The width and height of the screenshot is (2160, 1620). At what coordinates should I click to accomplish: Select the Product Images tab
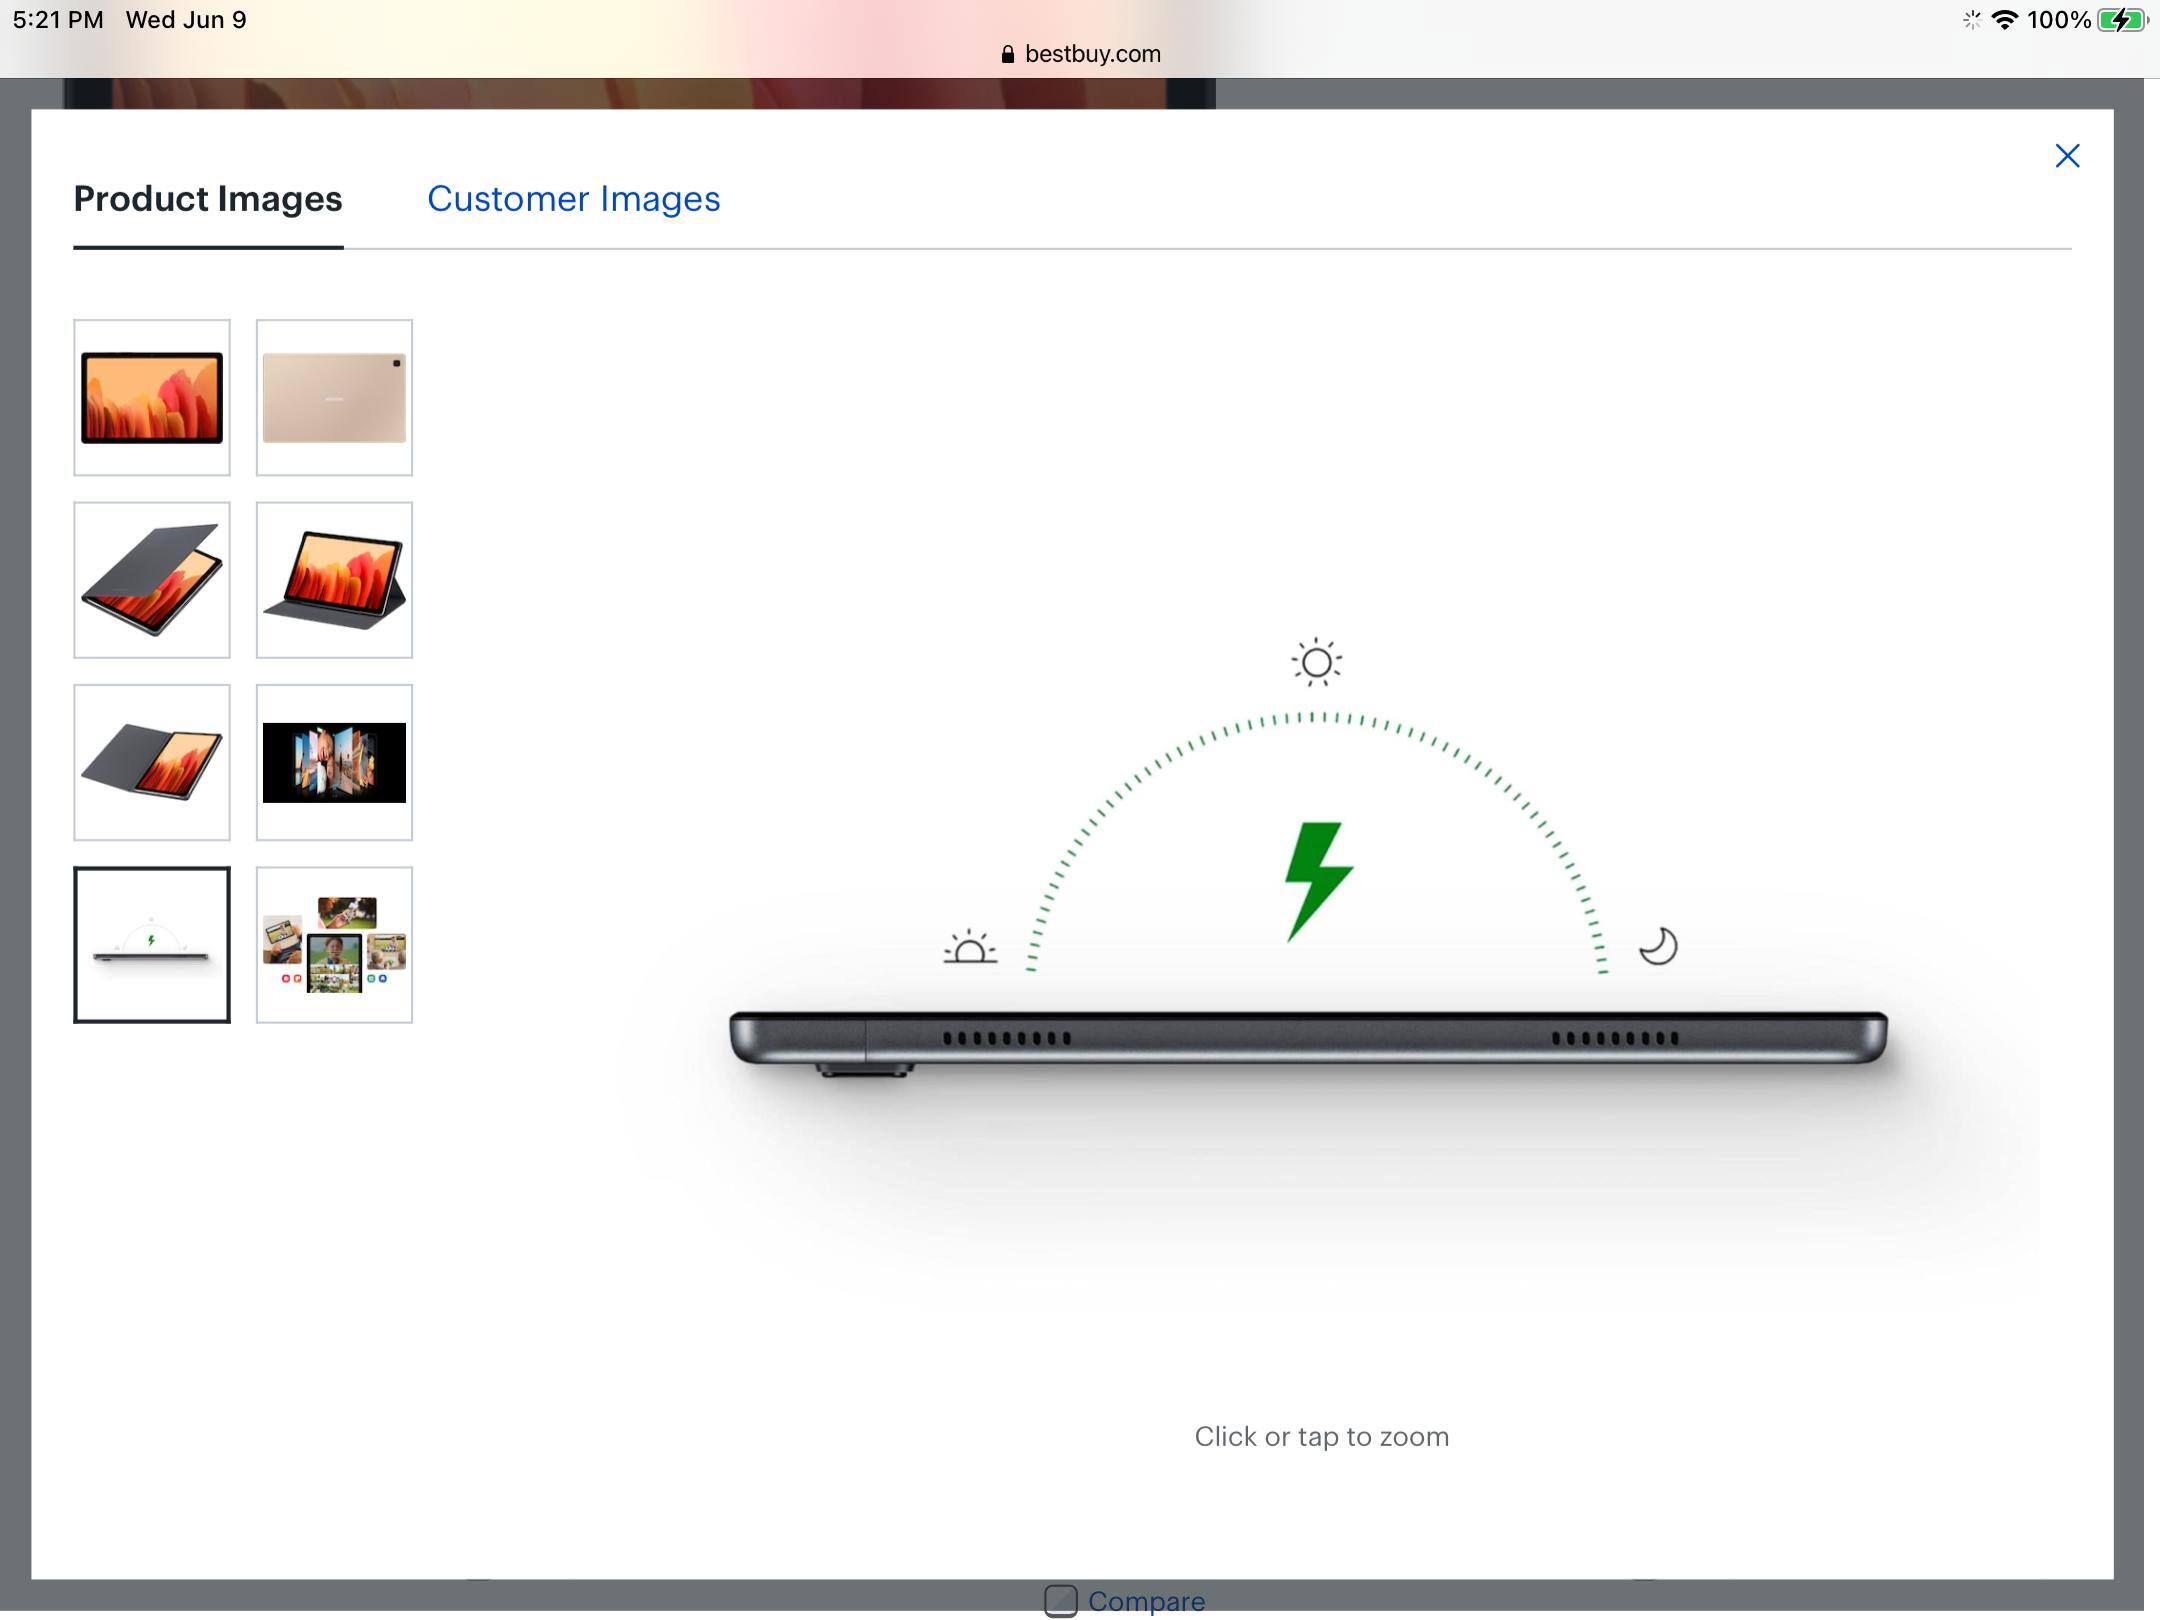[x=208, y=199]
